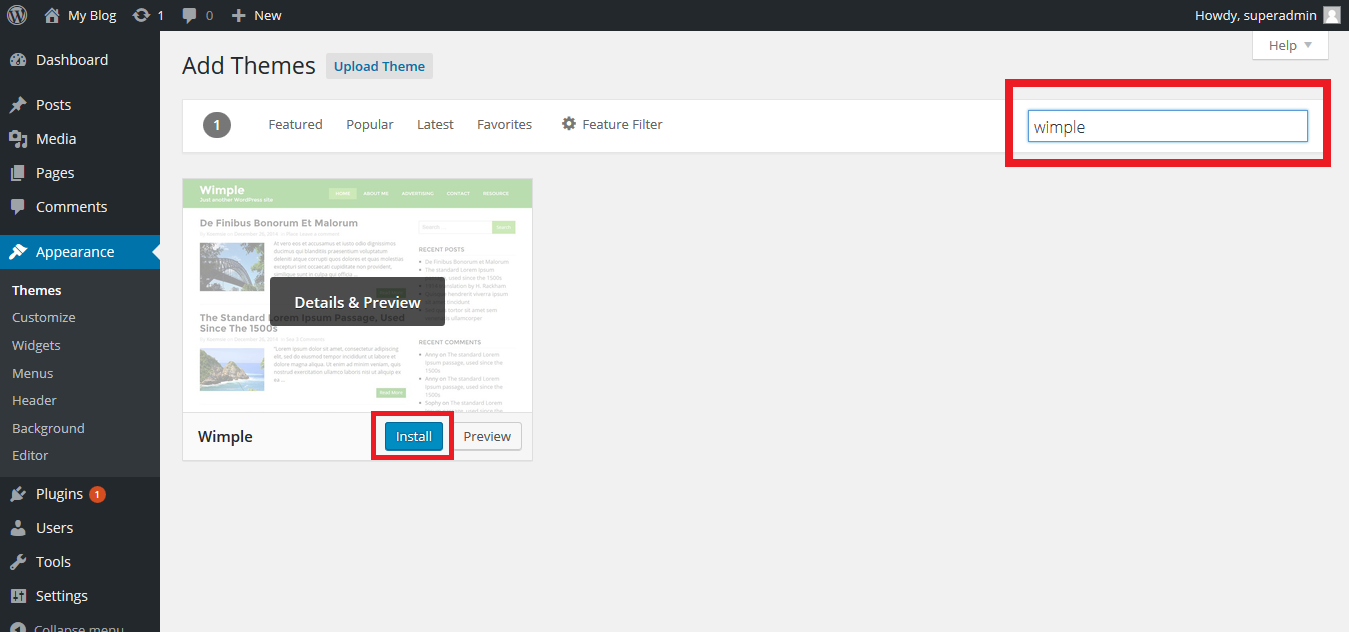Open the Appearance menu label

(75, 252)
